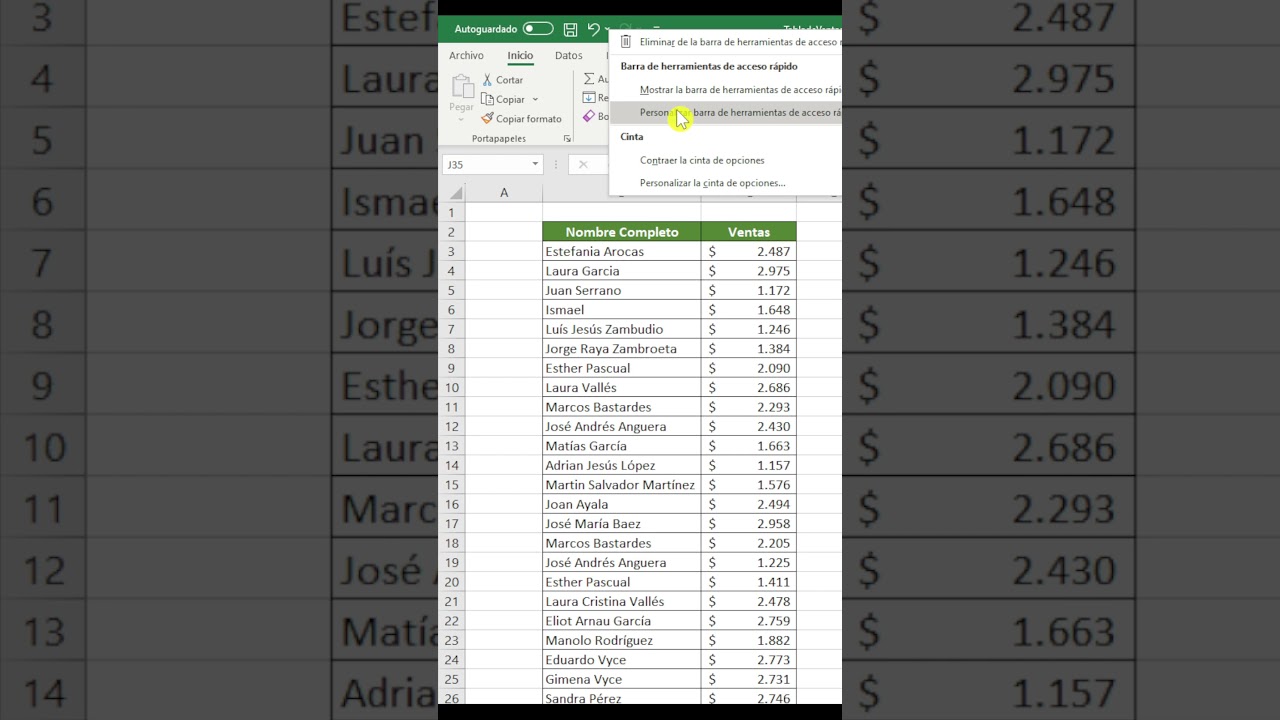Open Personalizar la cinta de opciones

pyautogui.click(x=712, y=183)
